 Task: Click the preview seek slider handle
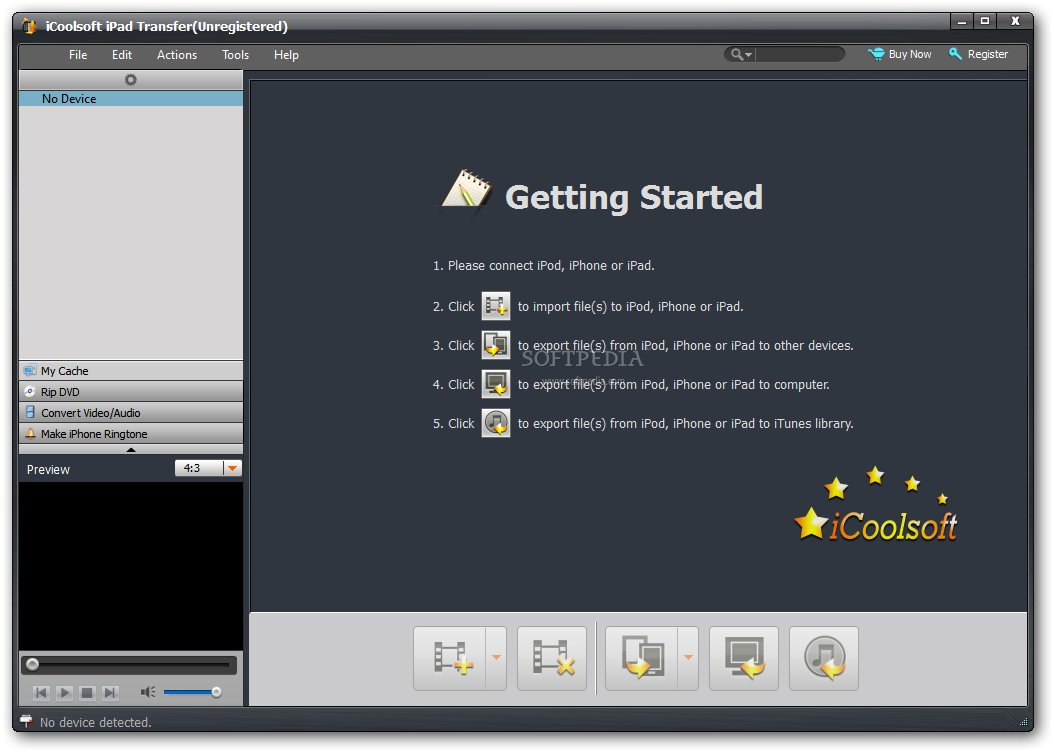(32, 665)
